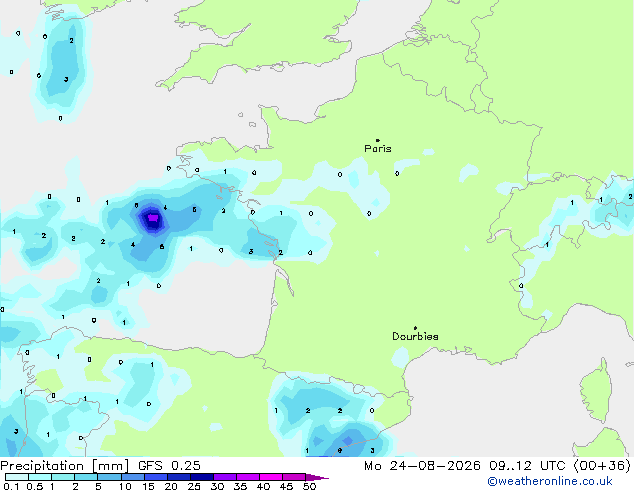Image resolution: width=634 pixels, height=490 pixels.
Task: Click the legend arrow tip beyond 50
Action: point(317,477)
